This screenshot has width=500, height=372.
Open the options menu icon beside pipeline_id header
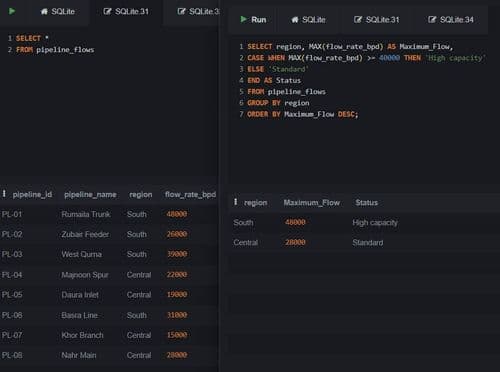[x=4, y=194]
